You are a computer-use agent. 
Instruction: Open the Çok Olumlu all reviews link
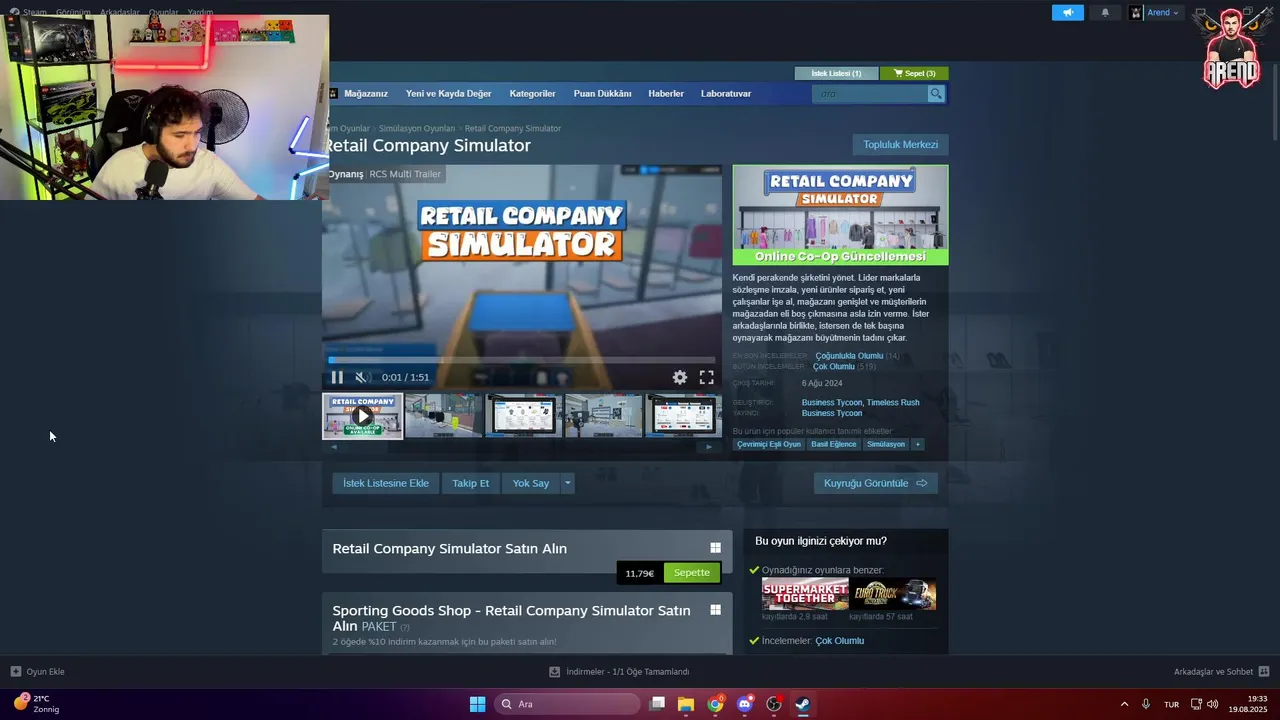coord(834,367)
